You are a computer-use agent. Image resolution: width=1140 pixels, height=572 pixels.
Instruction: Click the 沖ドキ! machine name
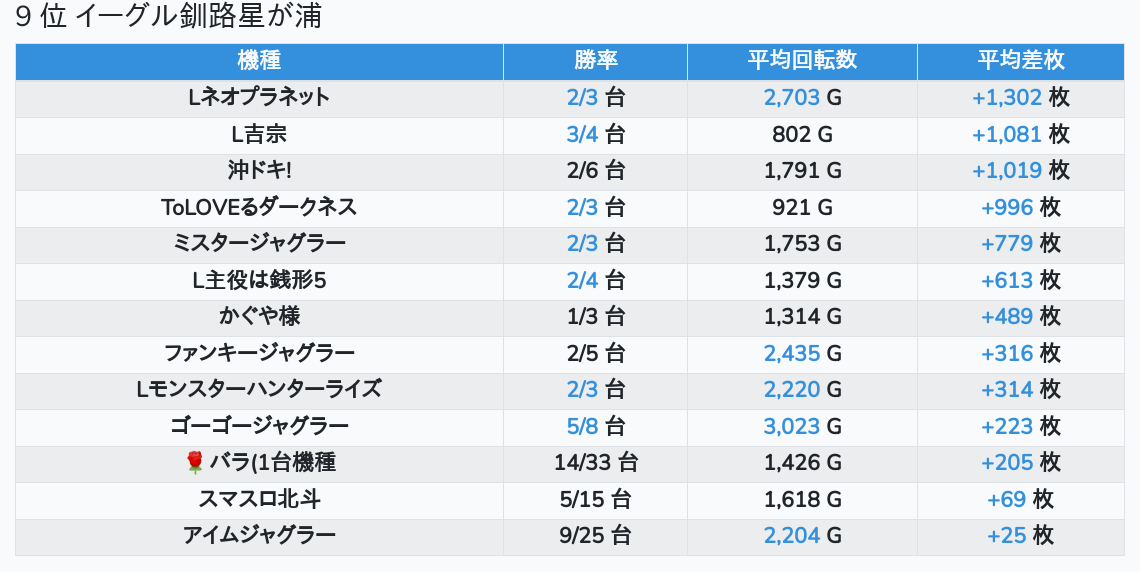(x=259, y=171)
